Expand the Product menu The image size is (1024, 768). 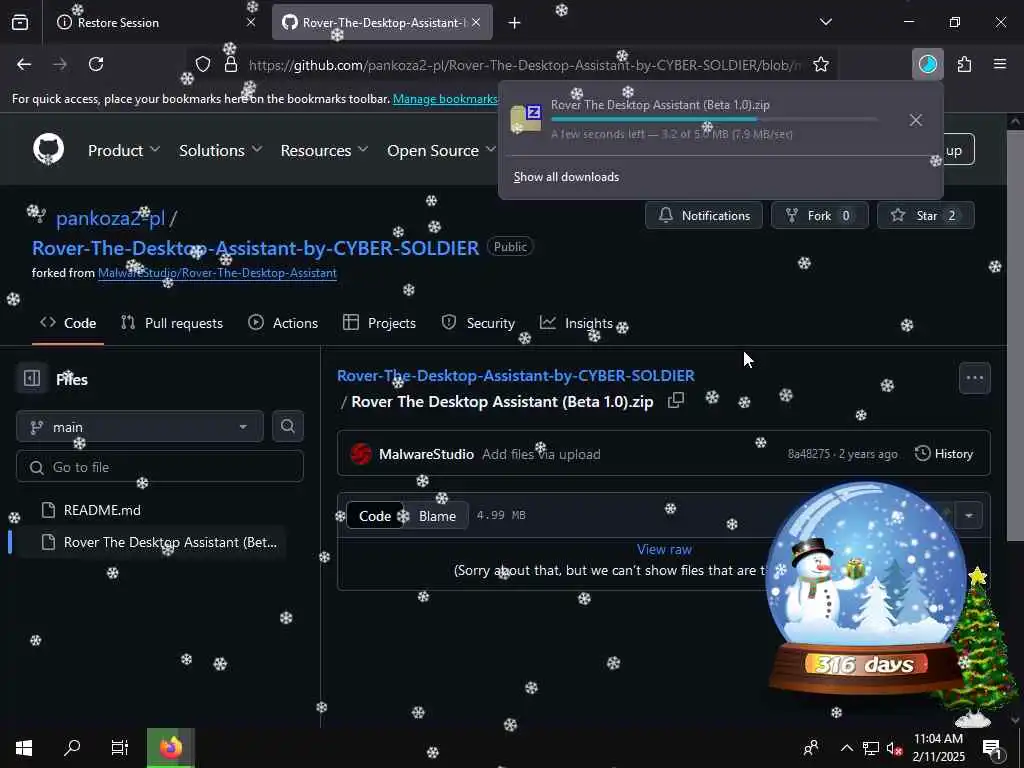(x=124, y=150)
